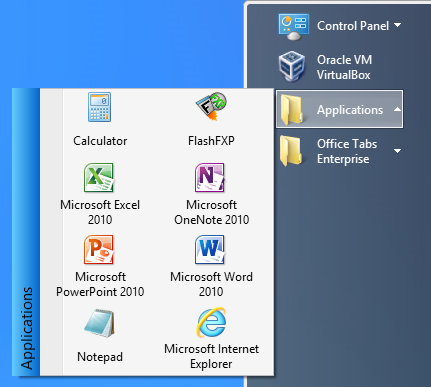This screenshot has height=387, width=431.
Task: Open the Microsoft Excel 2010 icon
Action: click(99, 178)
